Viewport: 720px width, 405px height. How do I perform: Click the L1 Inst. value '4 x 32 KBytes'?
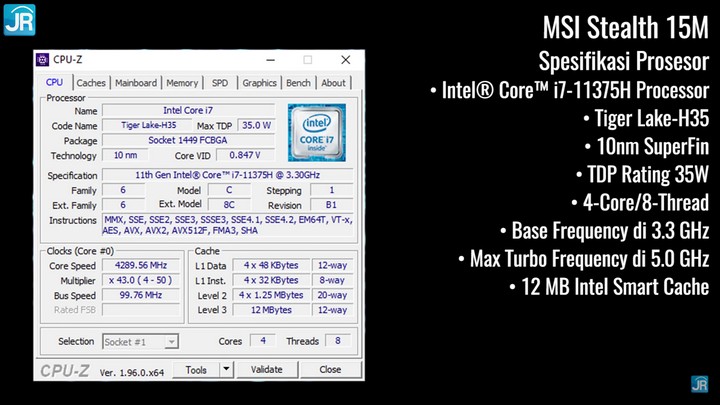(x=271, y=280)
